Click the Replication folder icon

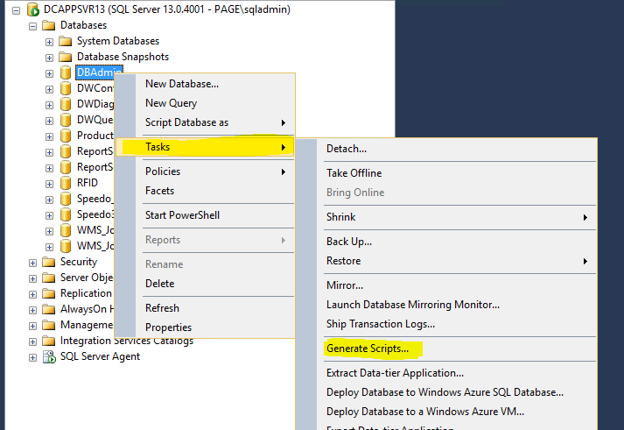pos(49,294)
